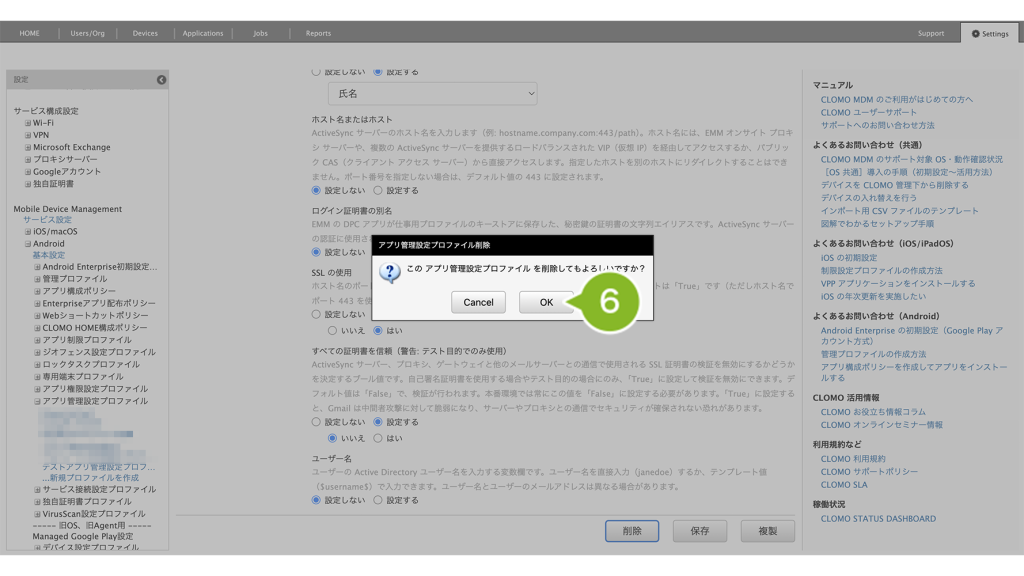Expand the VPN tree node

tap(28, 135)
